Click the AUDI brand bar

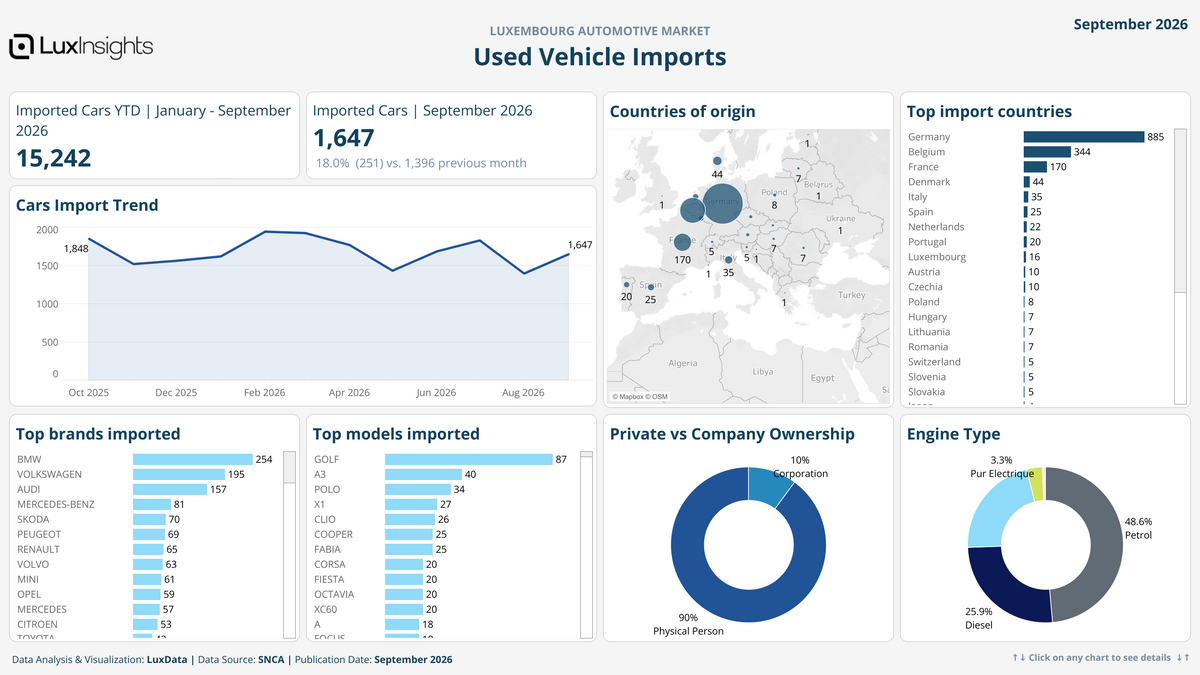click(170, 489)
